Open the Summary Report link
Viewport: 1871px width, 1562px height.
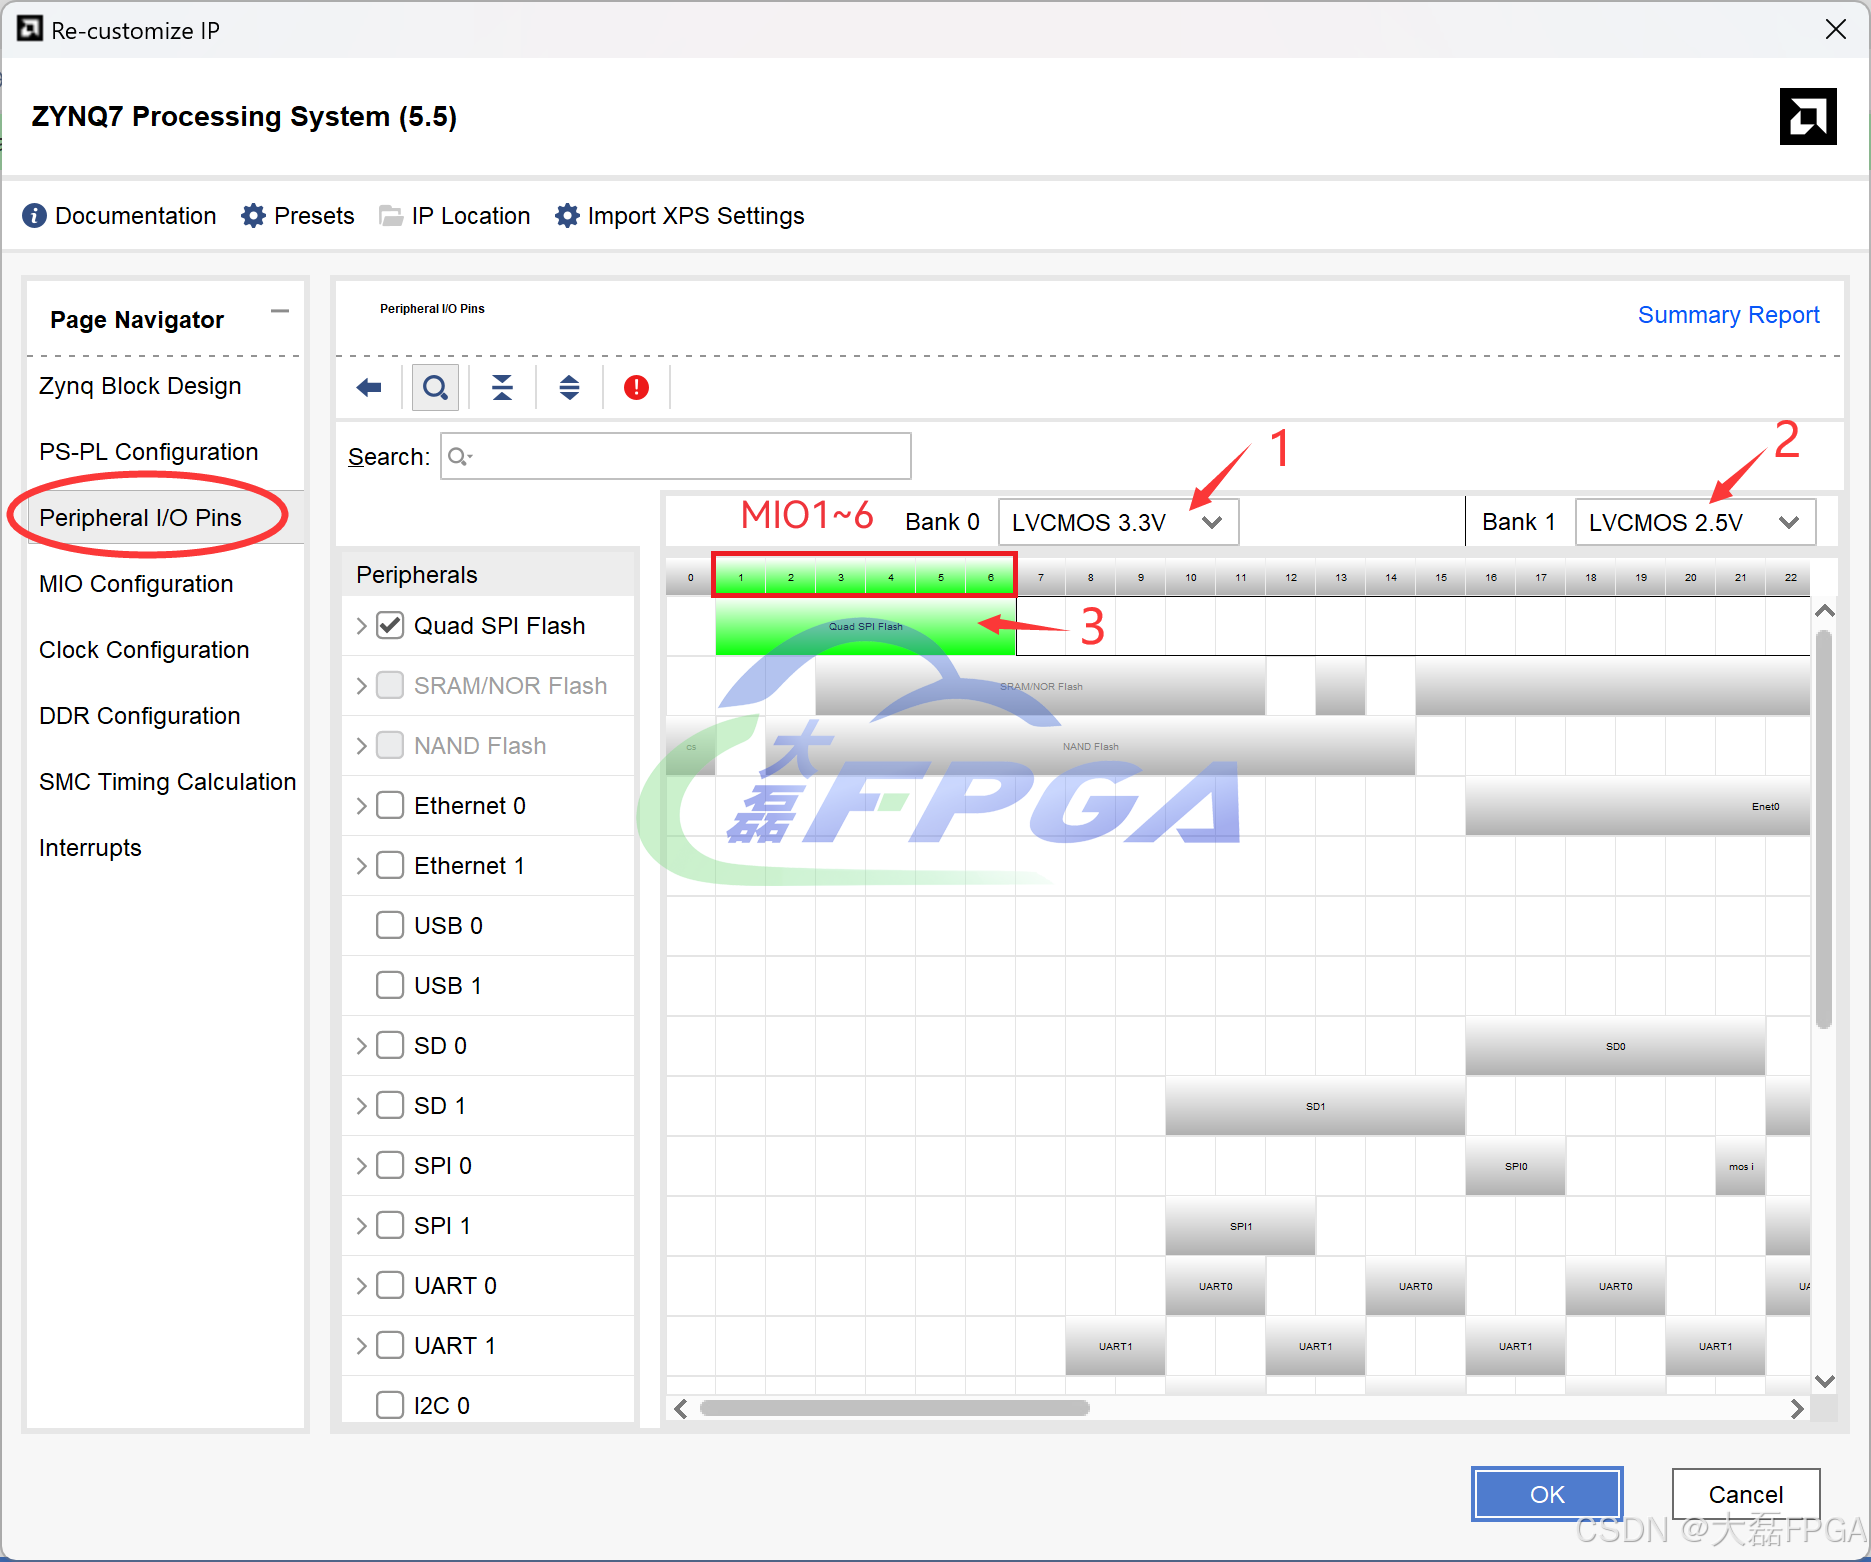pos(1728,315)
